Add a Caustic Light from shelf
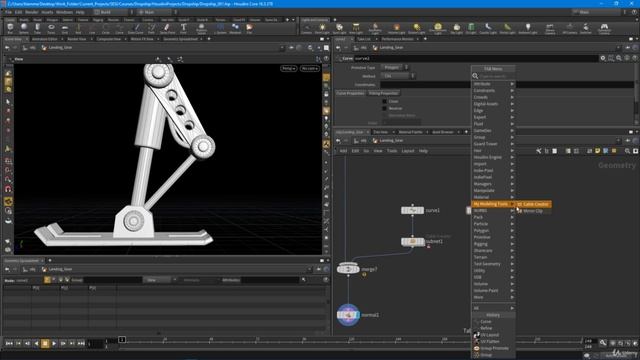Screen dimensions: 640x360 (488, 28)
